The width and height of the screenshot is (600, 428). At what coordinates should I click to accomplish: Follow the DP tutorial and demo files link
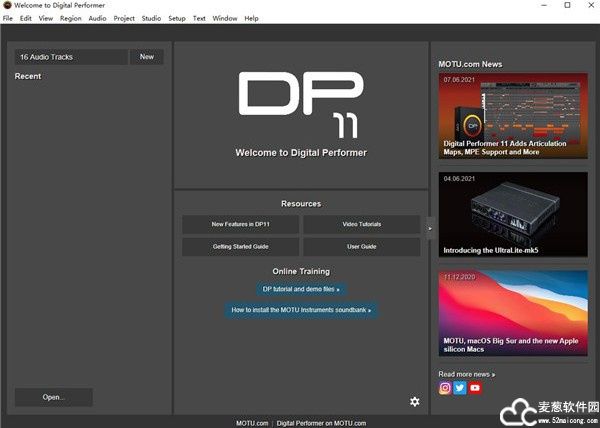click(x=300, y=289)
